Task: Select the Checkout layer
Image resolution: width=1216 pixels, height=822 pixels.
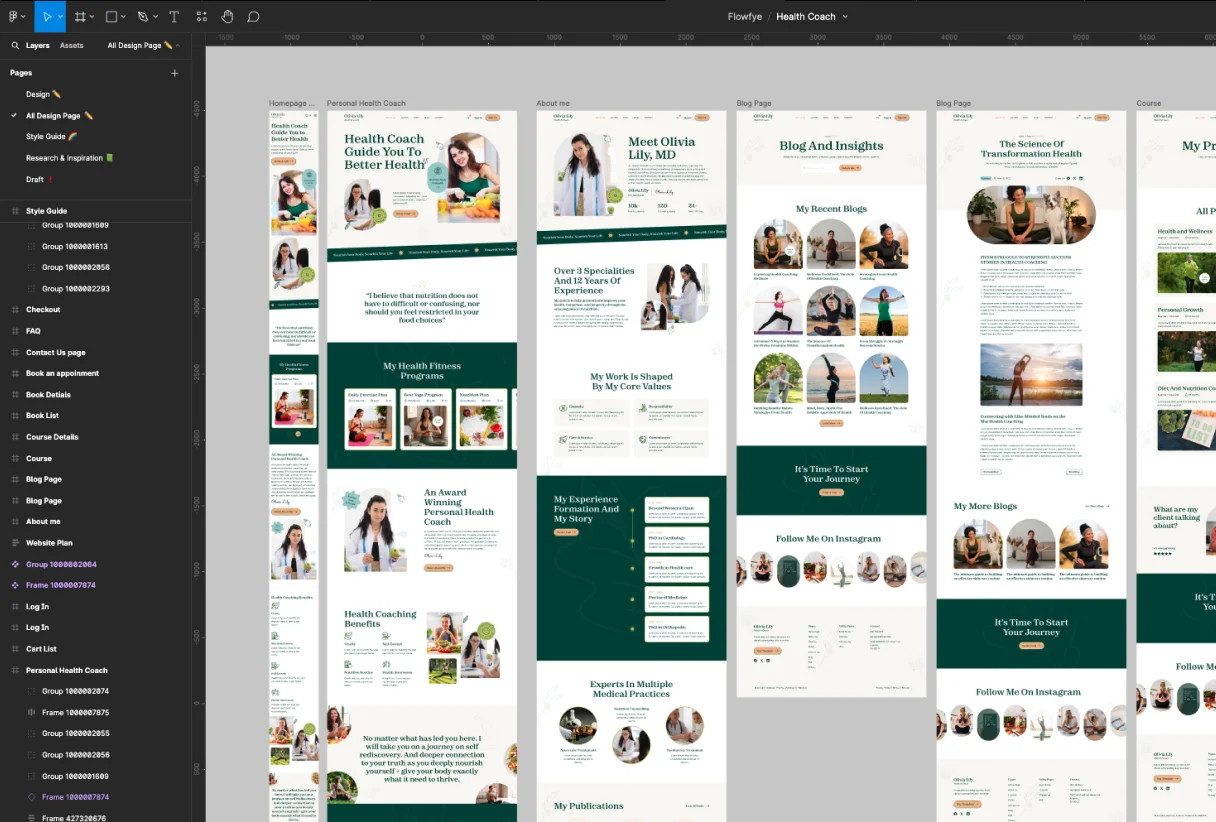Action: tap(43, 310)
